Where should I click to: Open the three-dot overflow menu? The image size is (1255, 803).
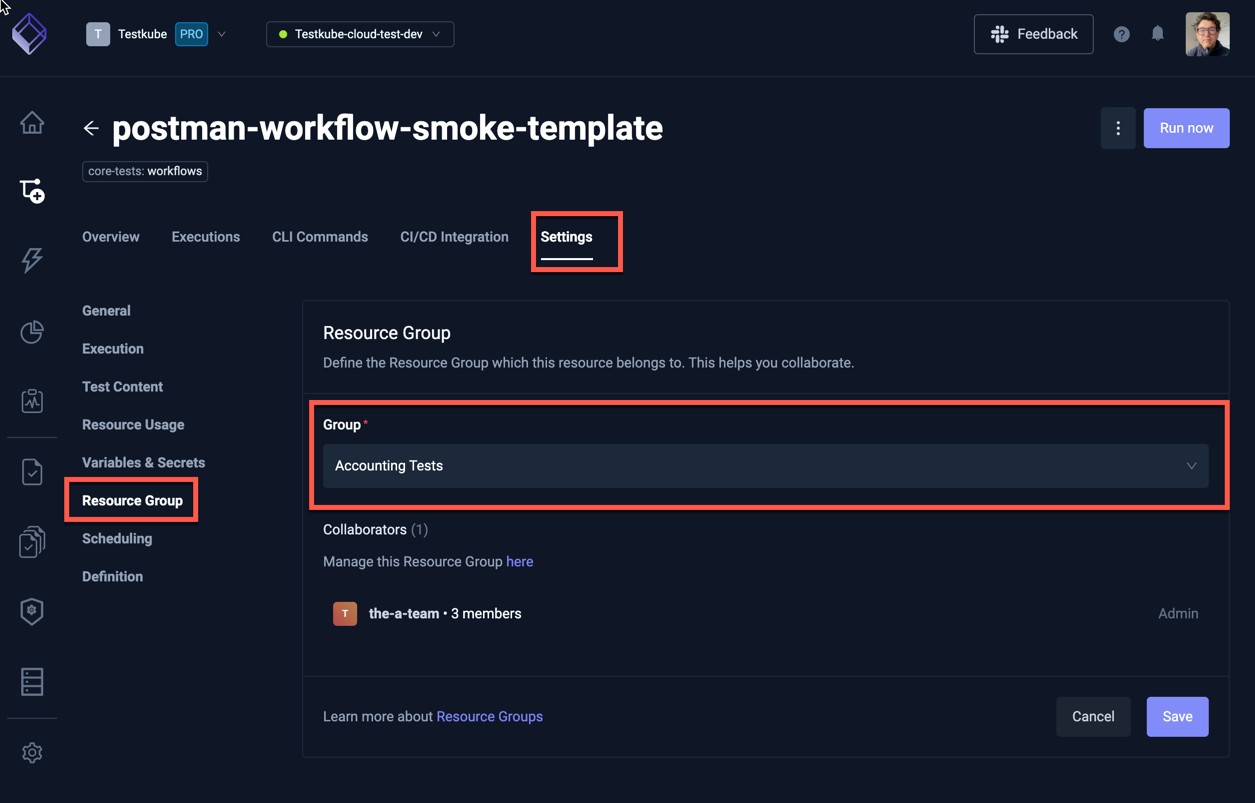tap(1118, 128)
